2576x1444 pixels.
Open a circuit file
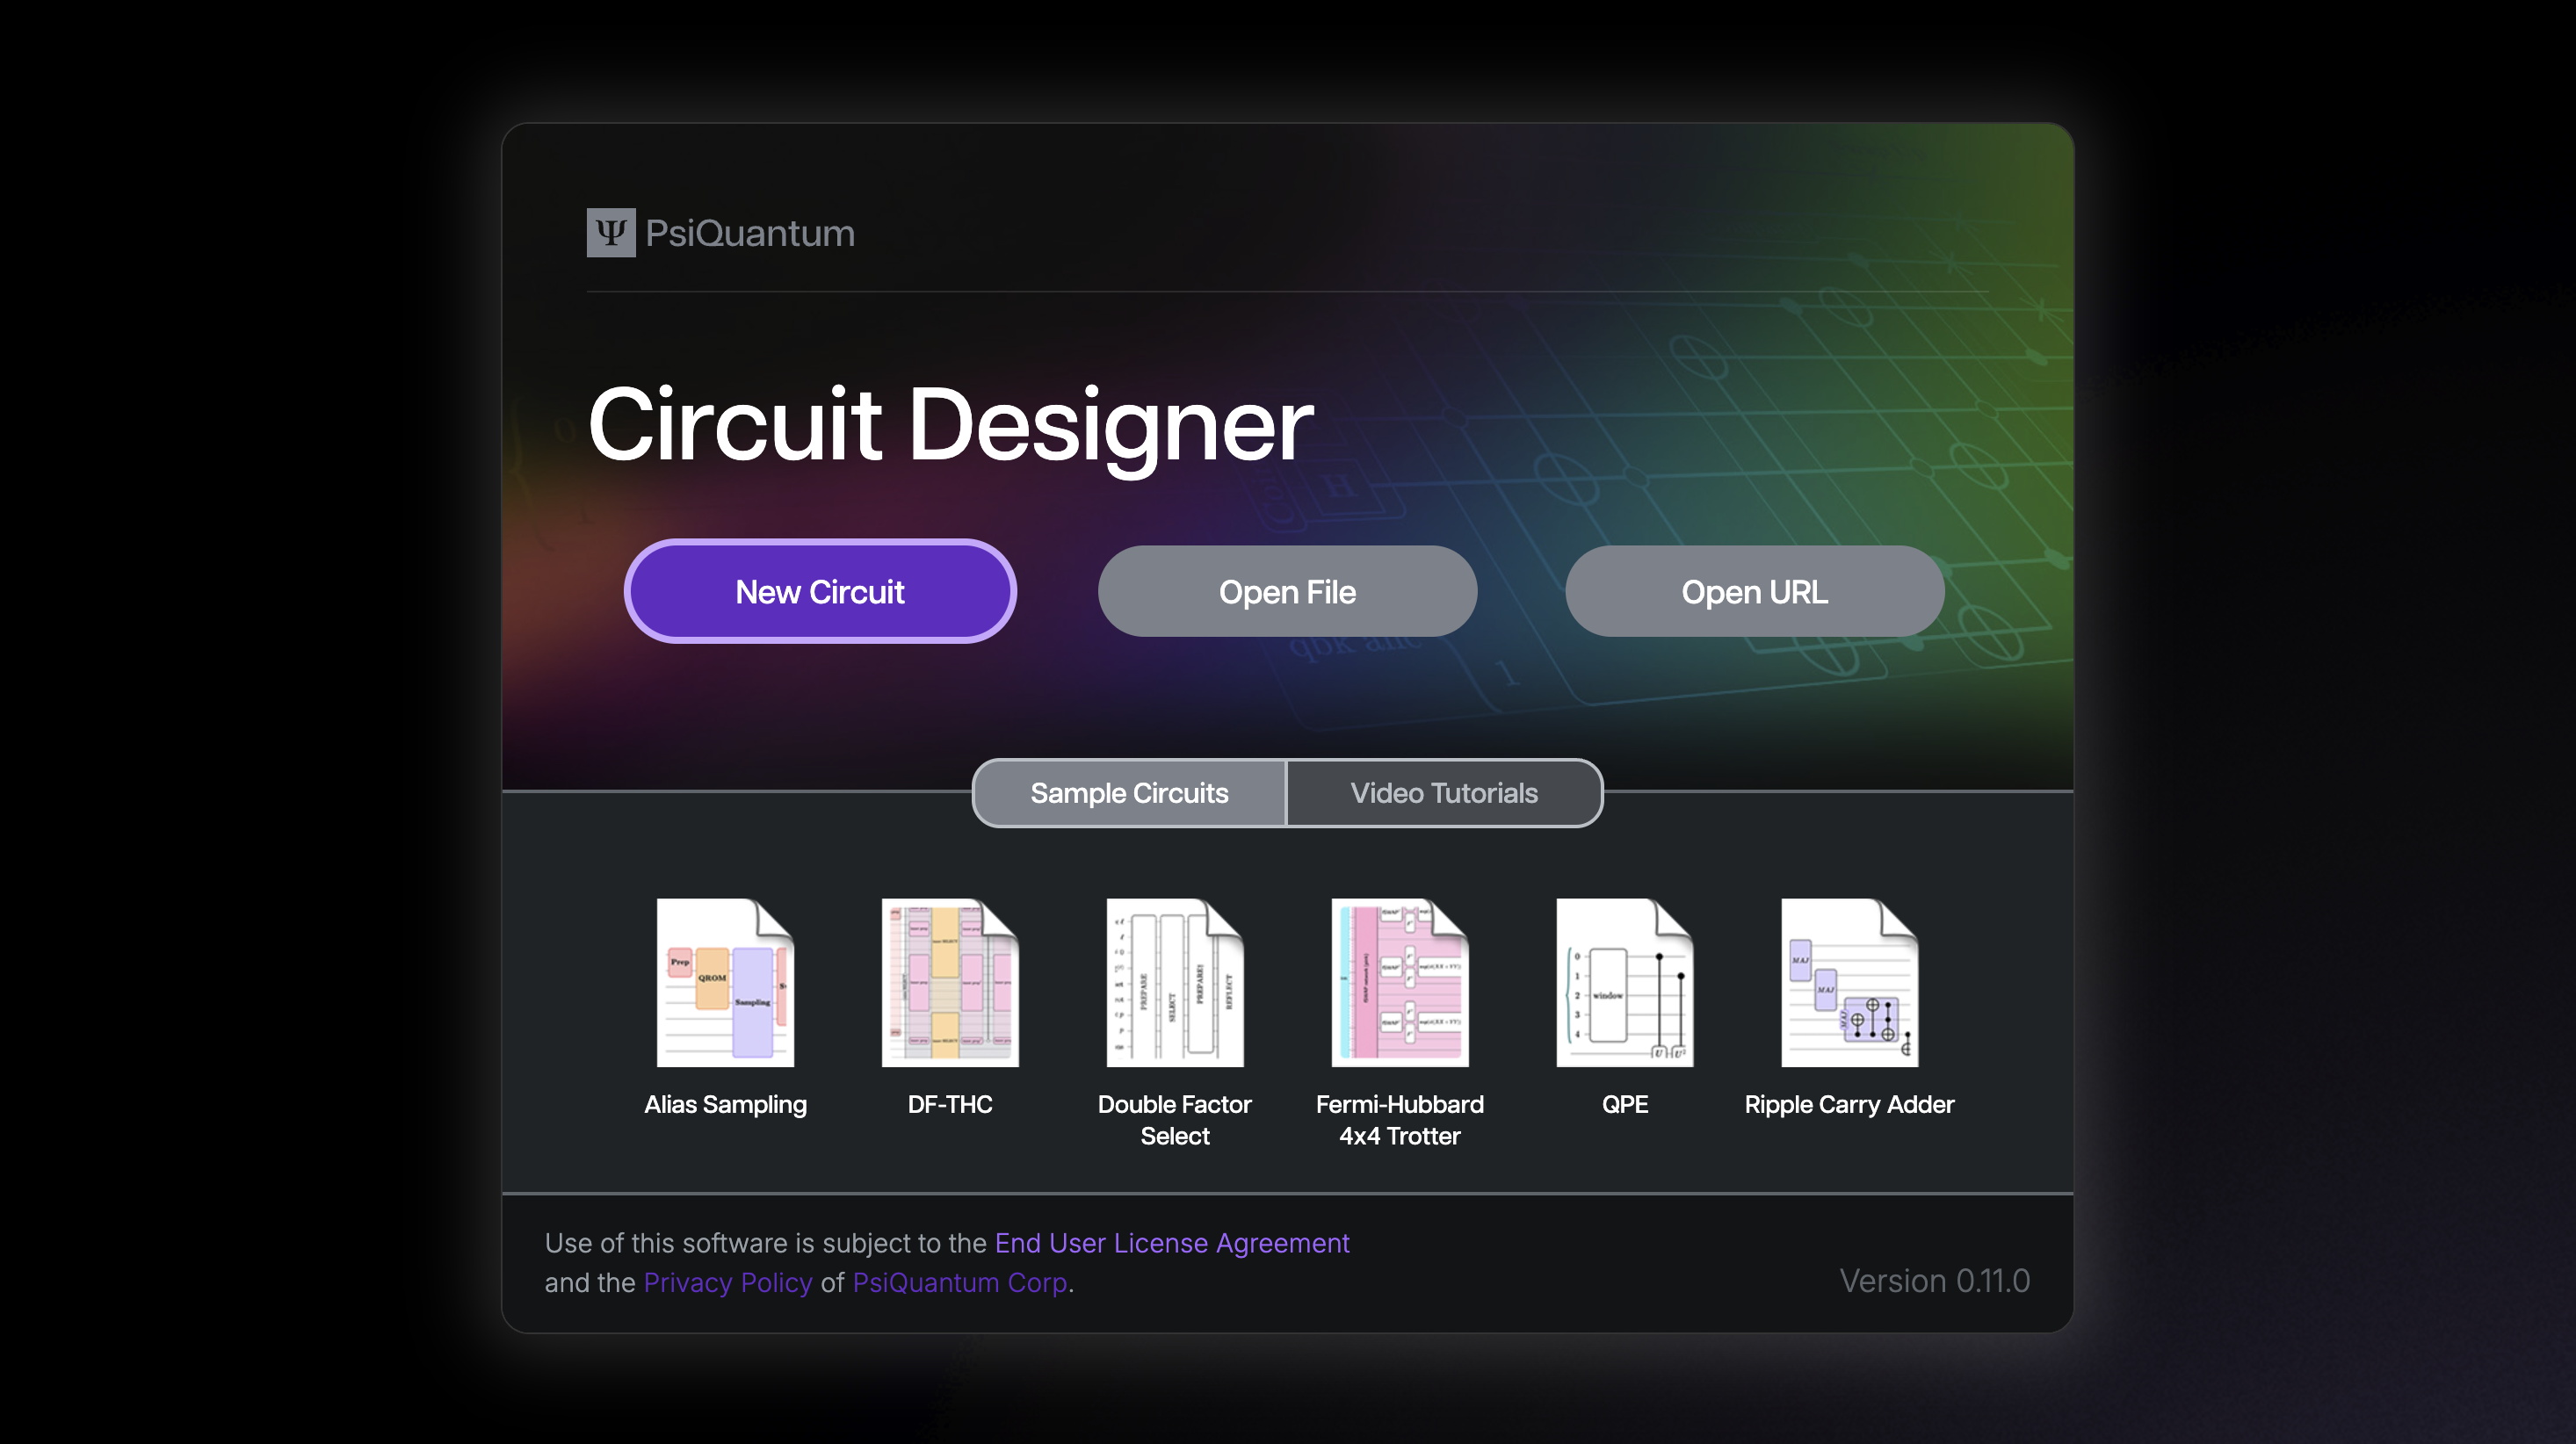coord(1287,591)
